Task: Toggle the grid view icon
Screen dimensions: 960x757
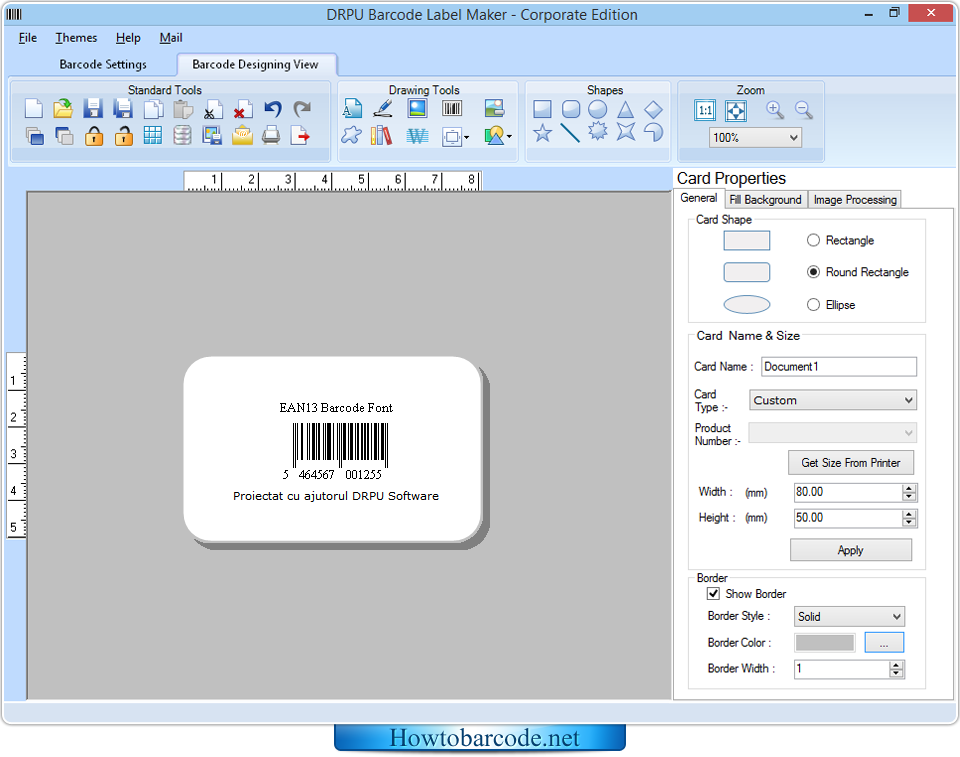Action: [153, 135]
